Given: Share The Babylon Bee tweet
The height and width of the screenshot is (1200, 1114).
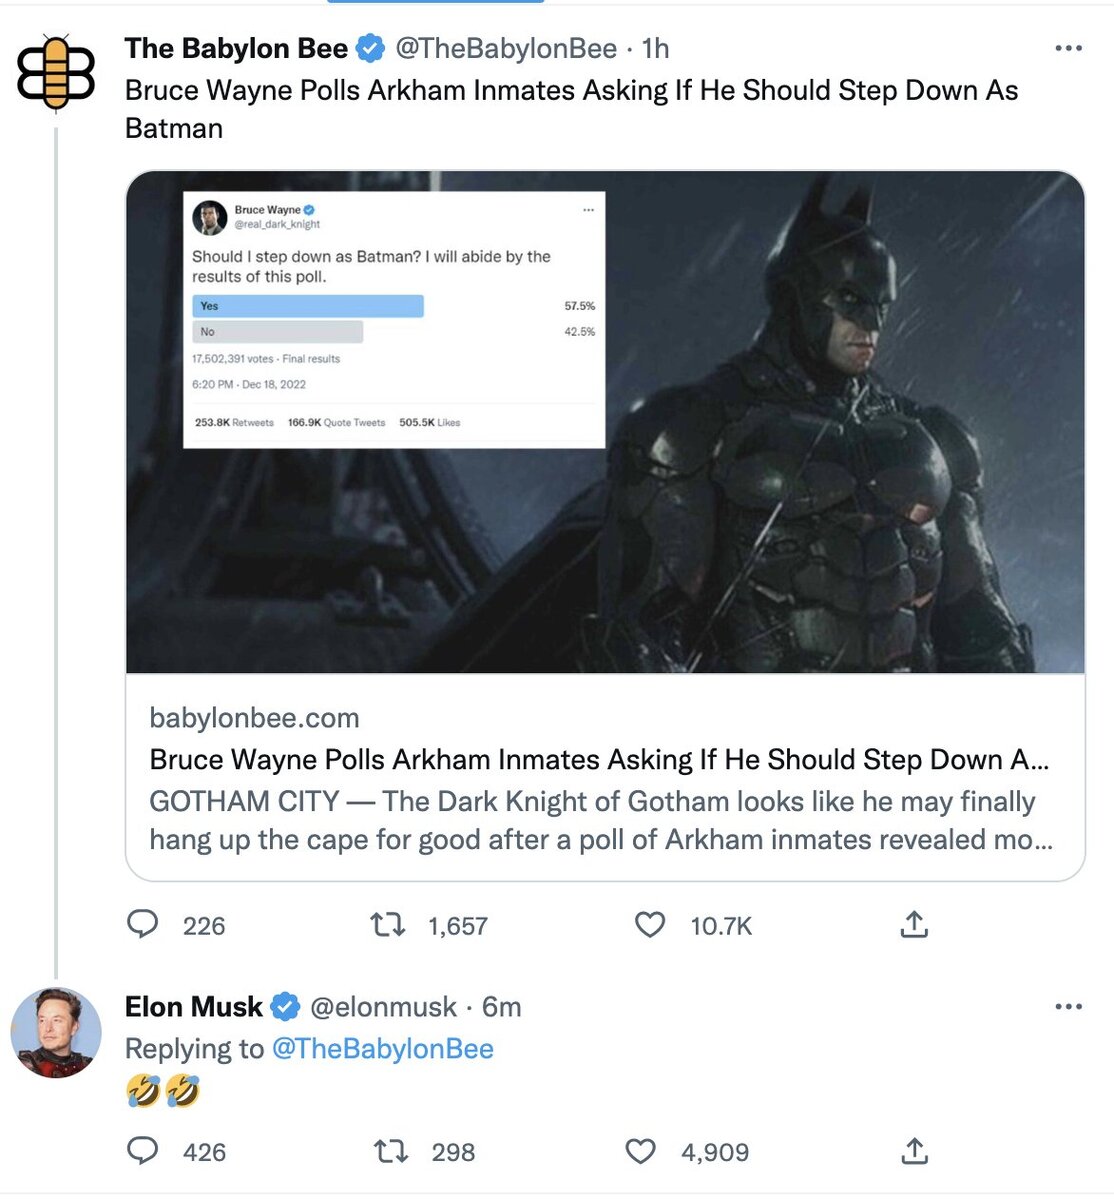Looking at the screenshot, I should [x=914, y=924].
